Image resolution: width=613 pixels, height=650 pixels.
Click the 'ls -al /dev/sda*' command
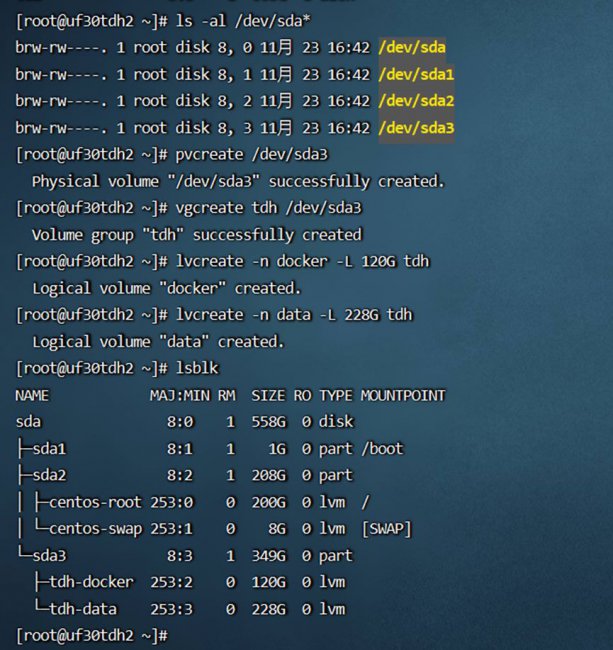243,21
